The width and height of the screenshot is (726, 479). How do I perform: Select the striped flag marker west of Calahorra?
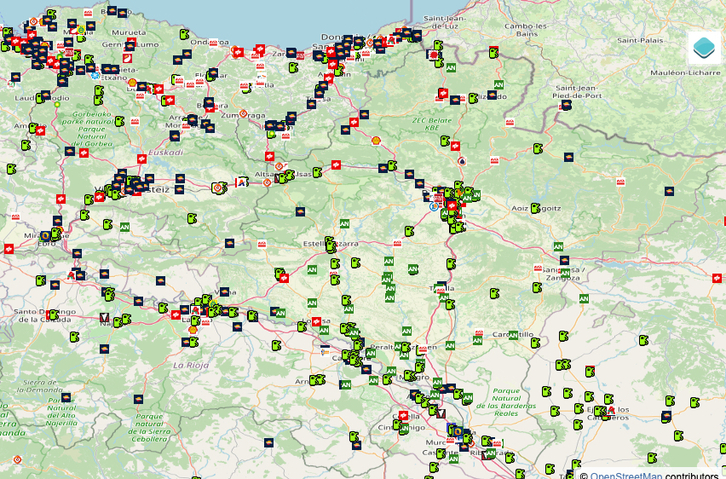tap(325, 350)
